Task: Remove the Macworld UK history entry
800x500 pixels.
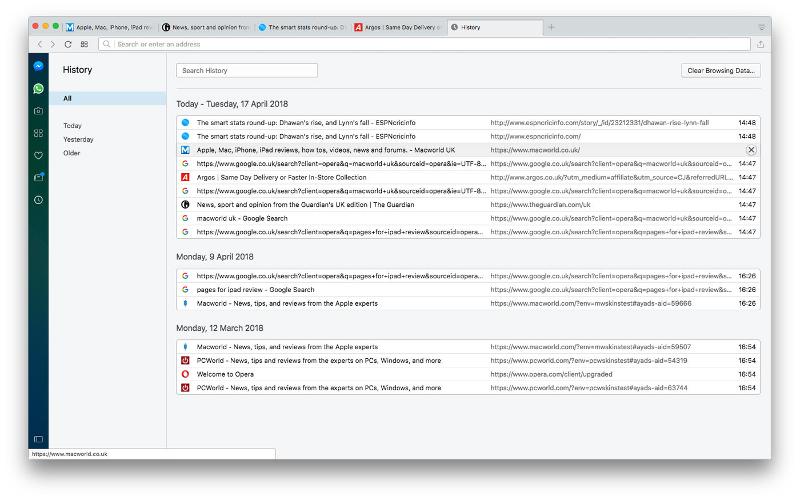Action: (x=751, y=150)
